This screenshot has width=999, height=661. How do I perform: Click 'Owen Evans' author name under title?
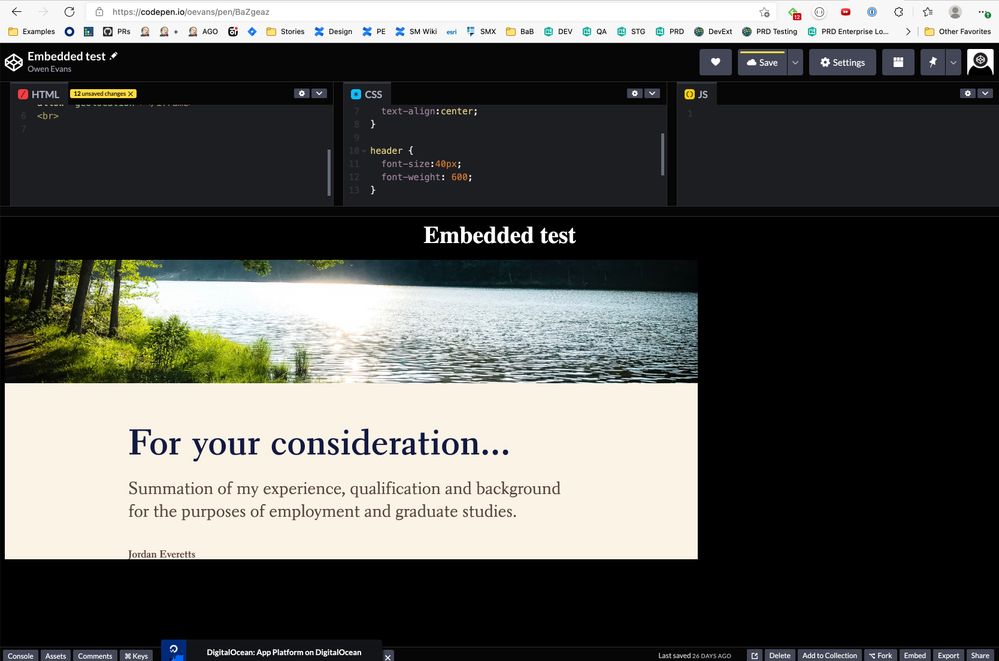tap(49, 69)
